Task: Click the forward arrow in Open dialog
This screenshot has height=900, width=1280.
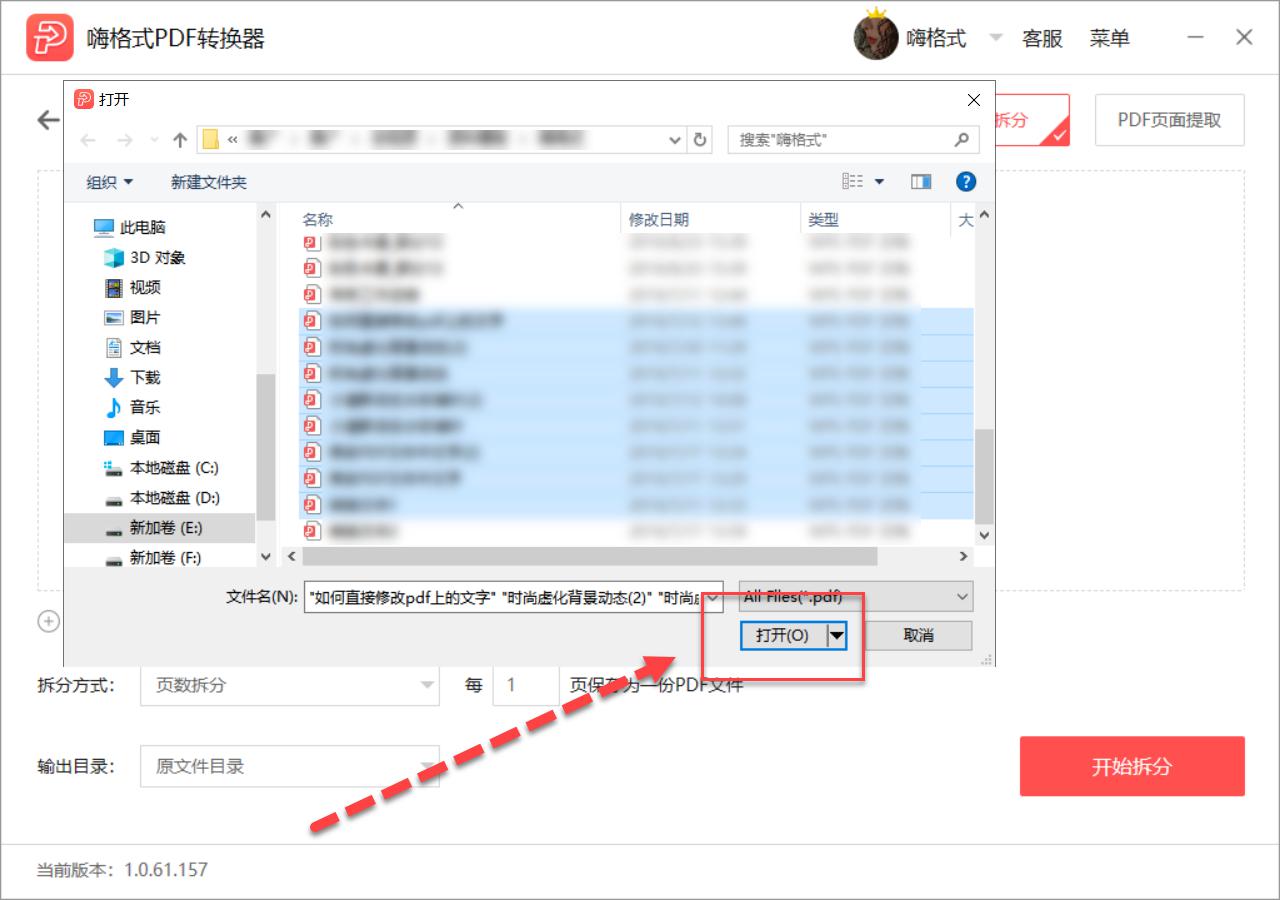Action: pos(125,140)
